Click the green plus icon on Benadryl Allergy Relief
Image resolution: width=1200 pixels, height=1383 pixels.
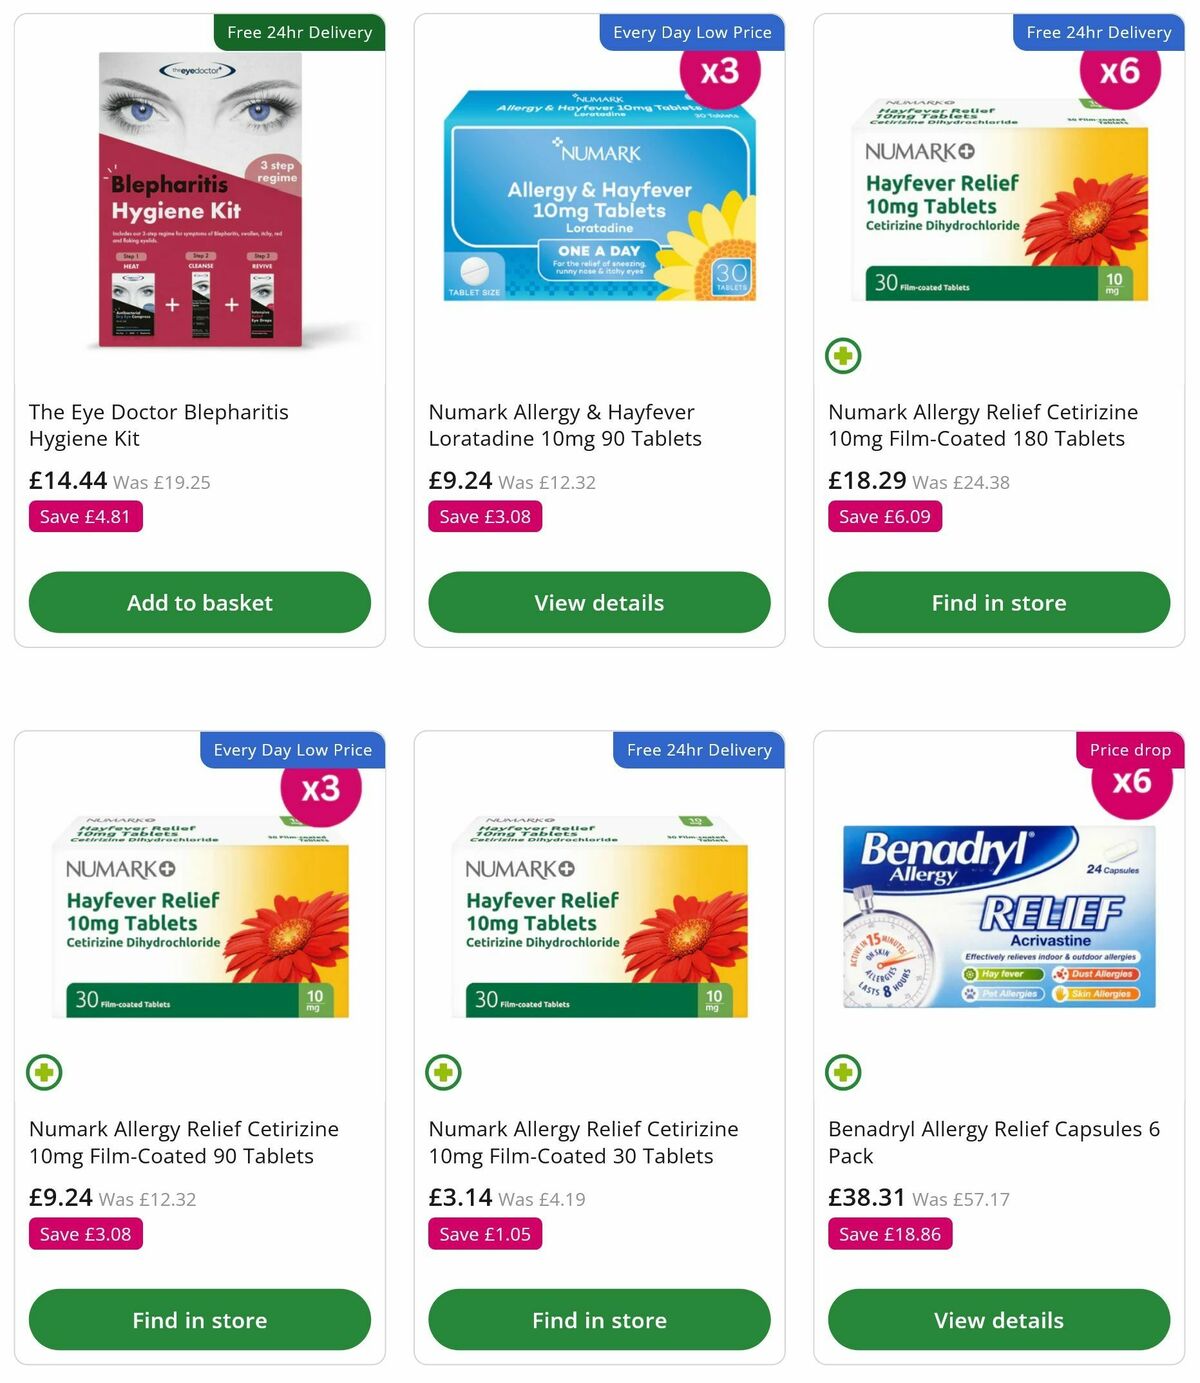point(843,1072)
